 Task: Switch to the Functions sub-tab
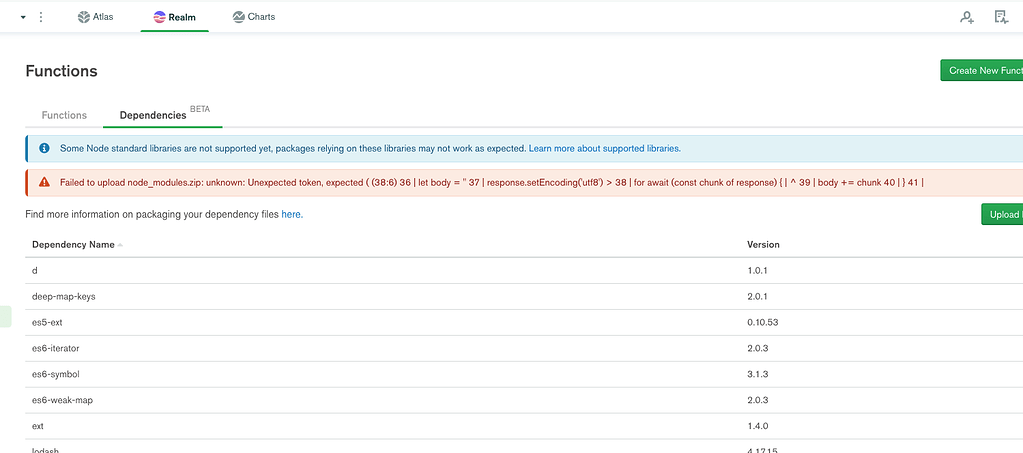pos(64,115)
